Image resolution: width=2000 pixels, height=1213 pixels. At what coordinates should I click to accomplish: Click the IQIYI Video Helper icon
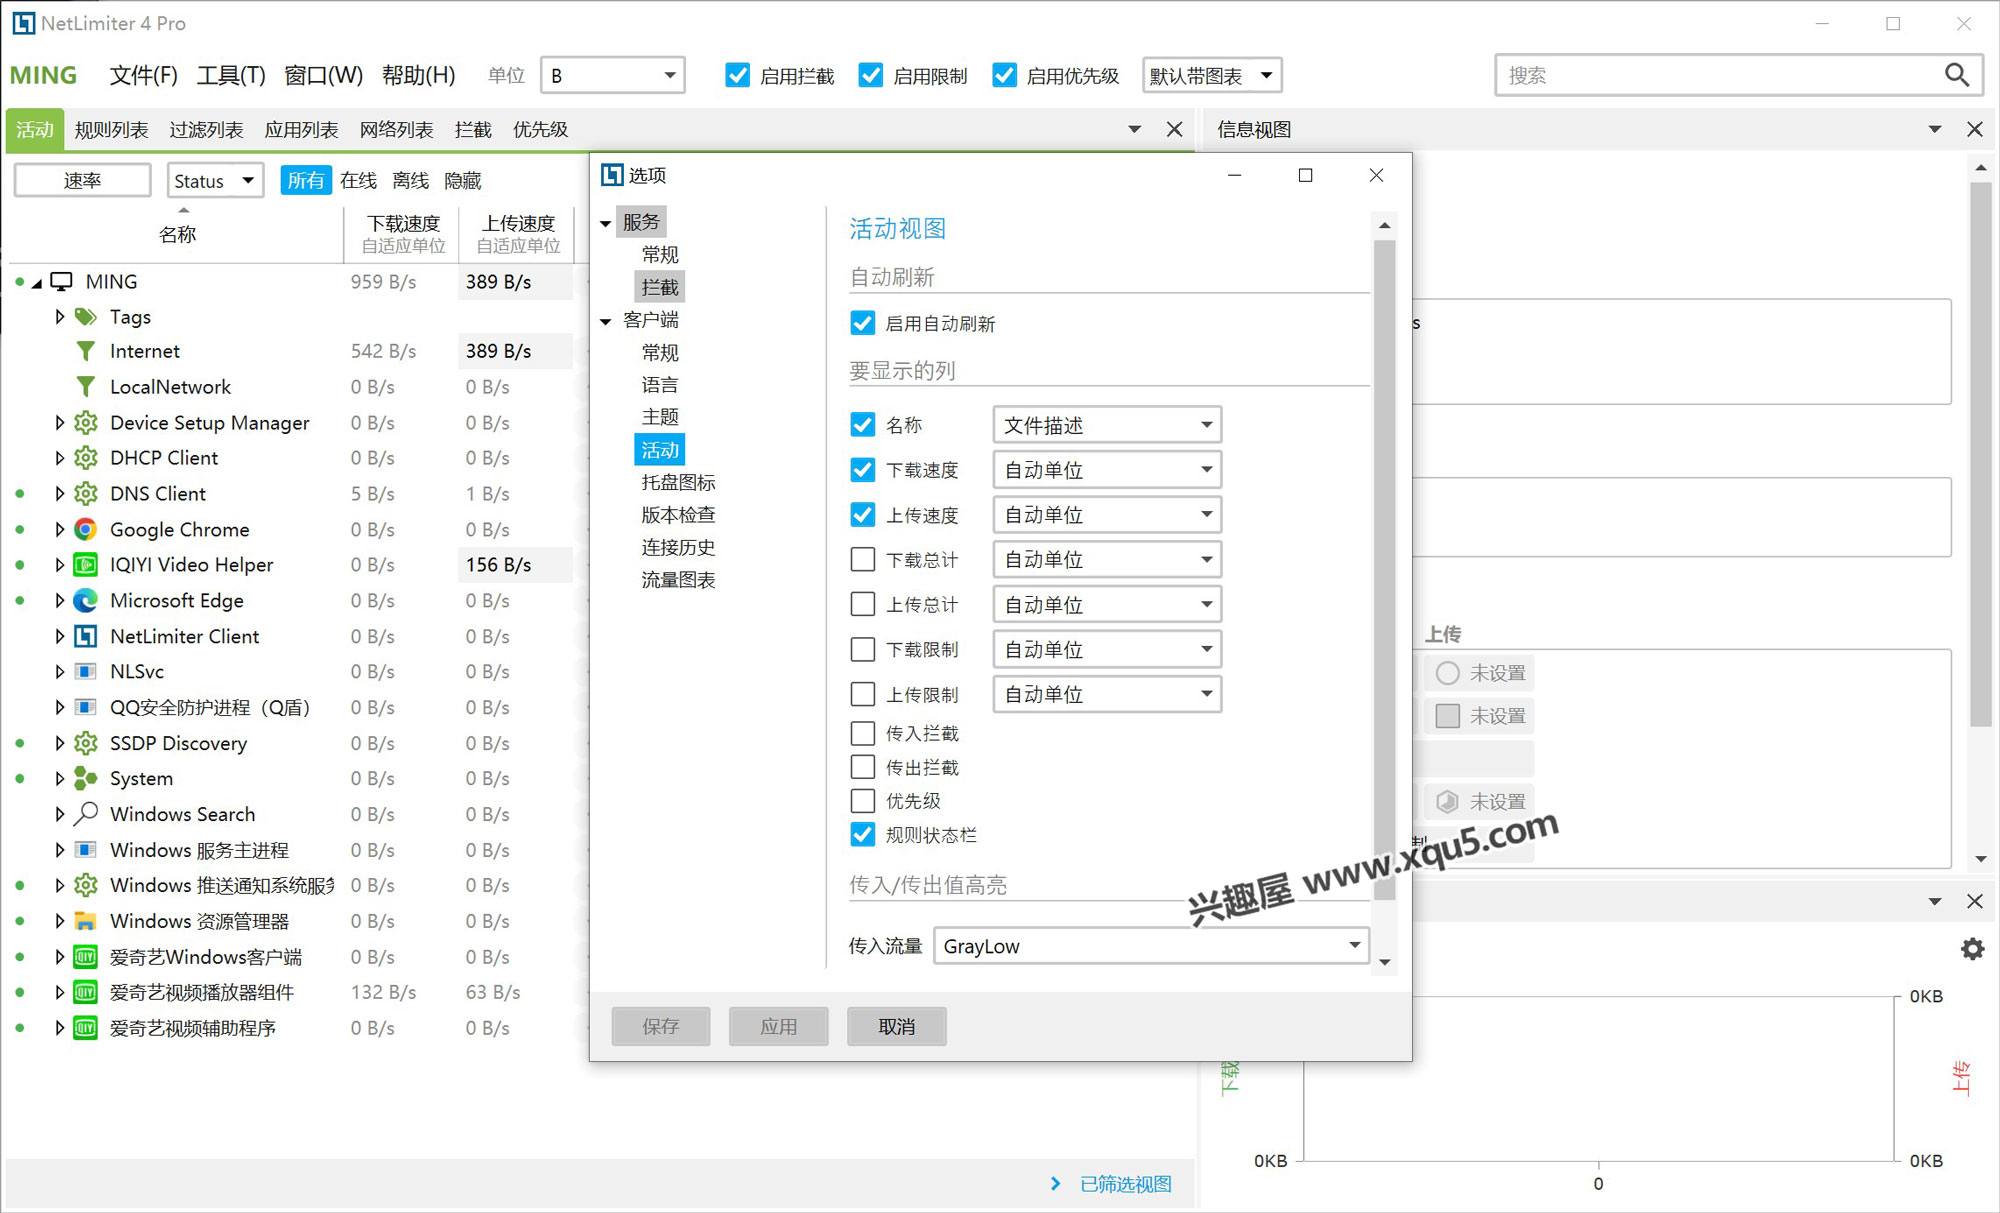point(86,564)
